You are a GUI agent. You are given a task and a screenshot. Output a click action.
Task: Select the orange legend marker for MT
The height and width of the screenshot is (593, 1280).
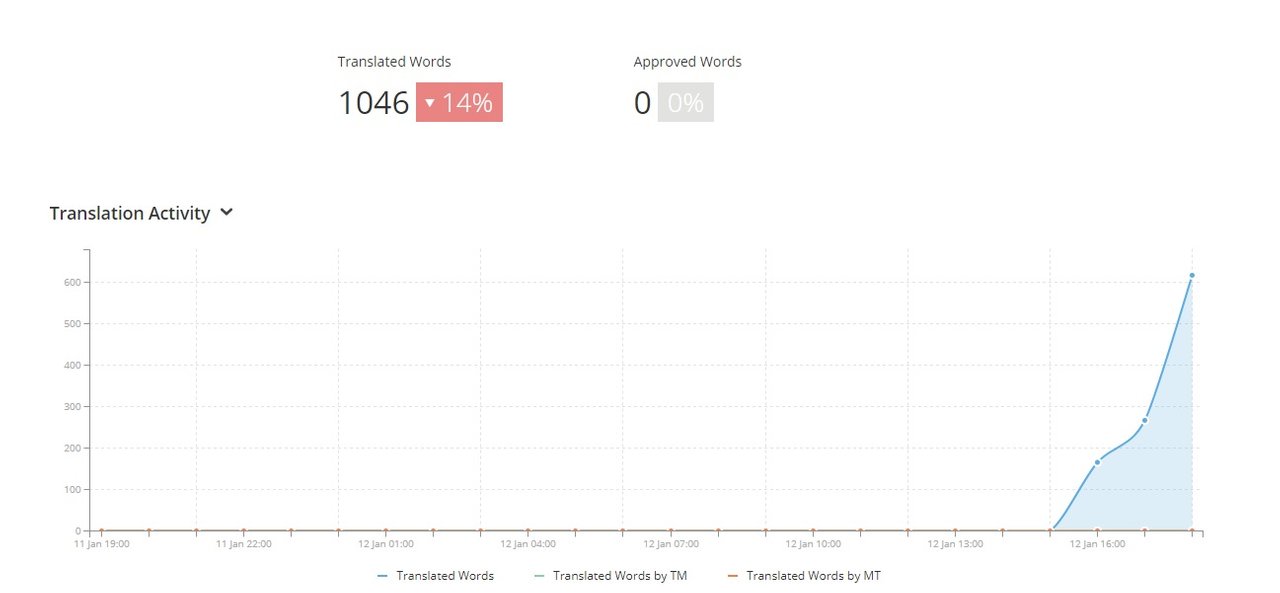click(x=732, y=576)
